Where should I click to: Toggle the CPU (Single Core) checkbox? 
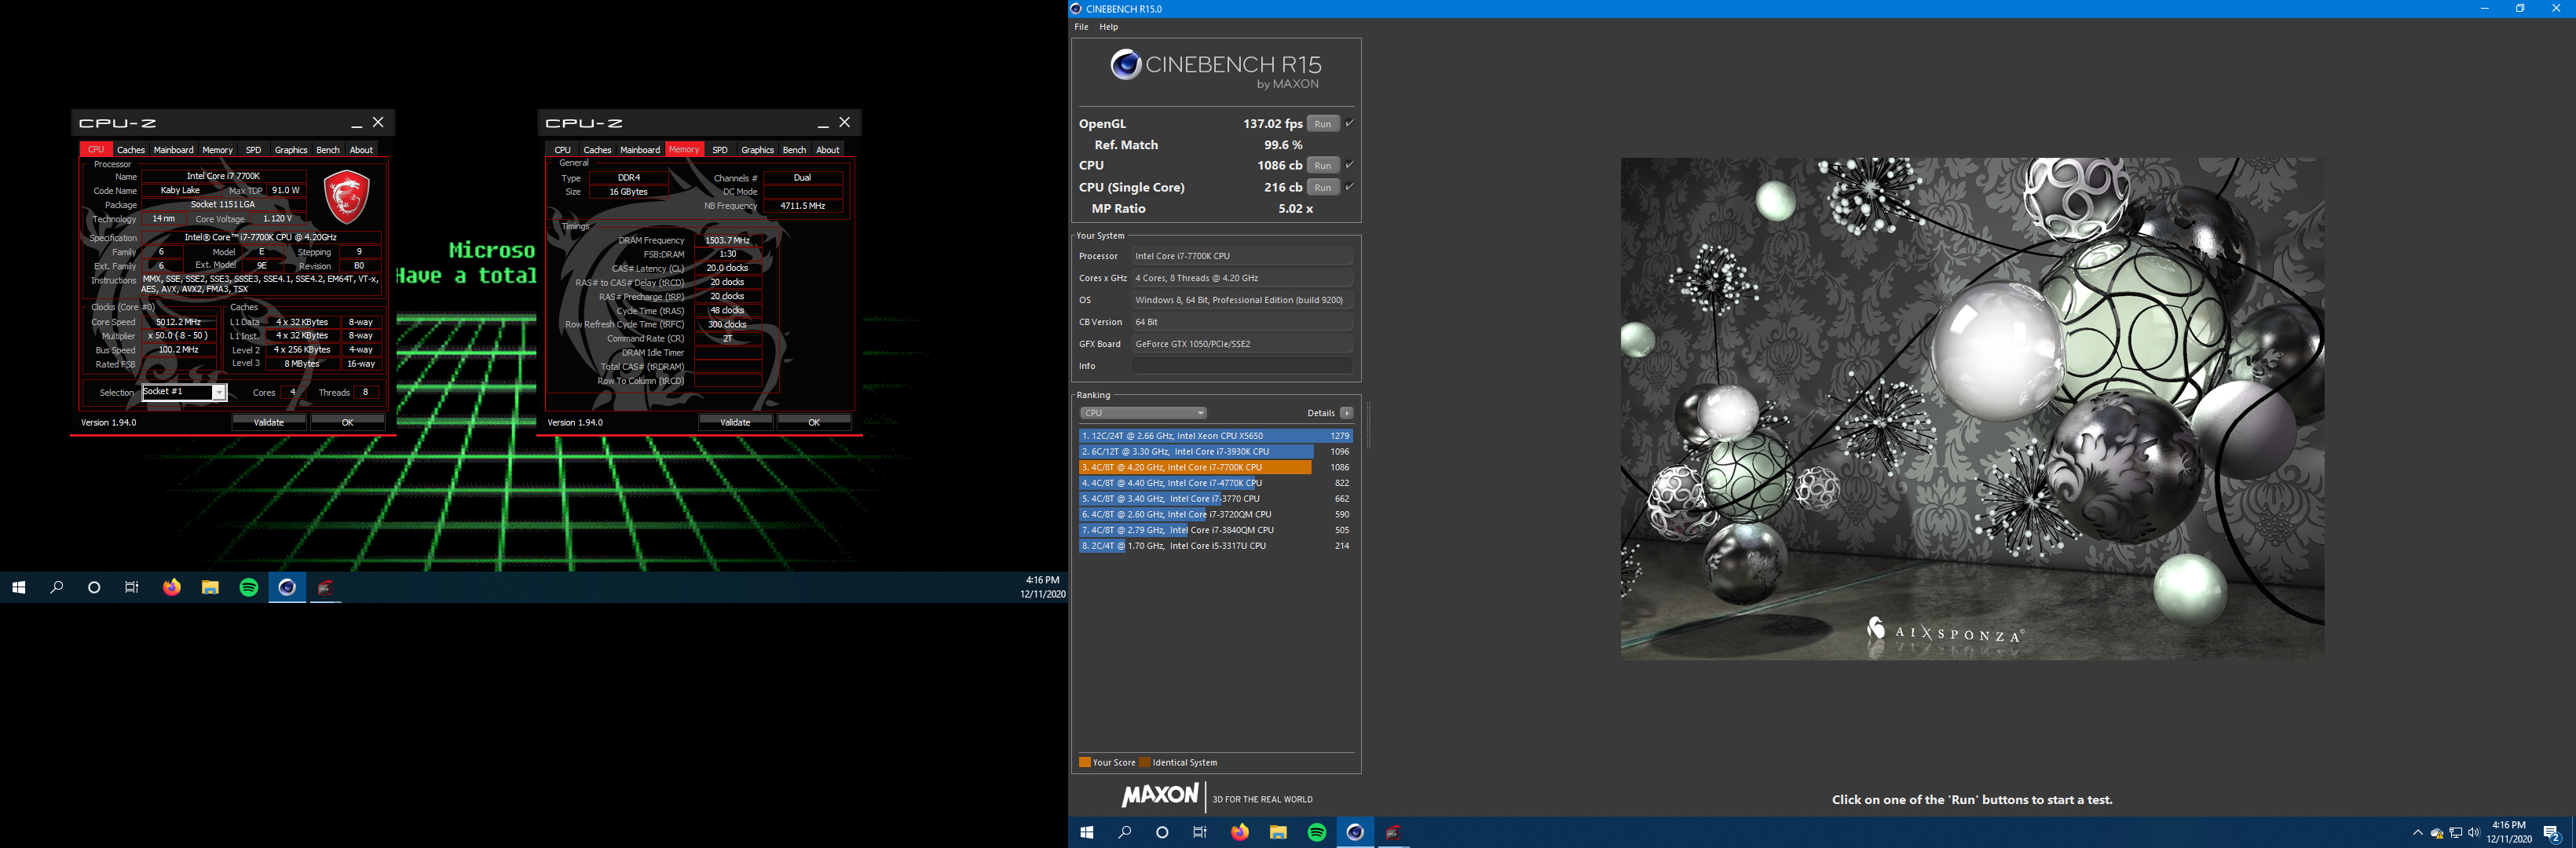point(1349,187)
